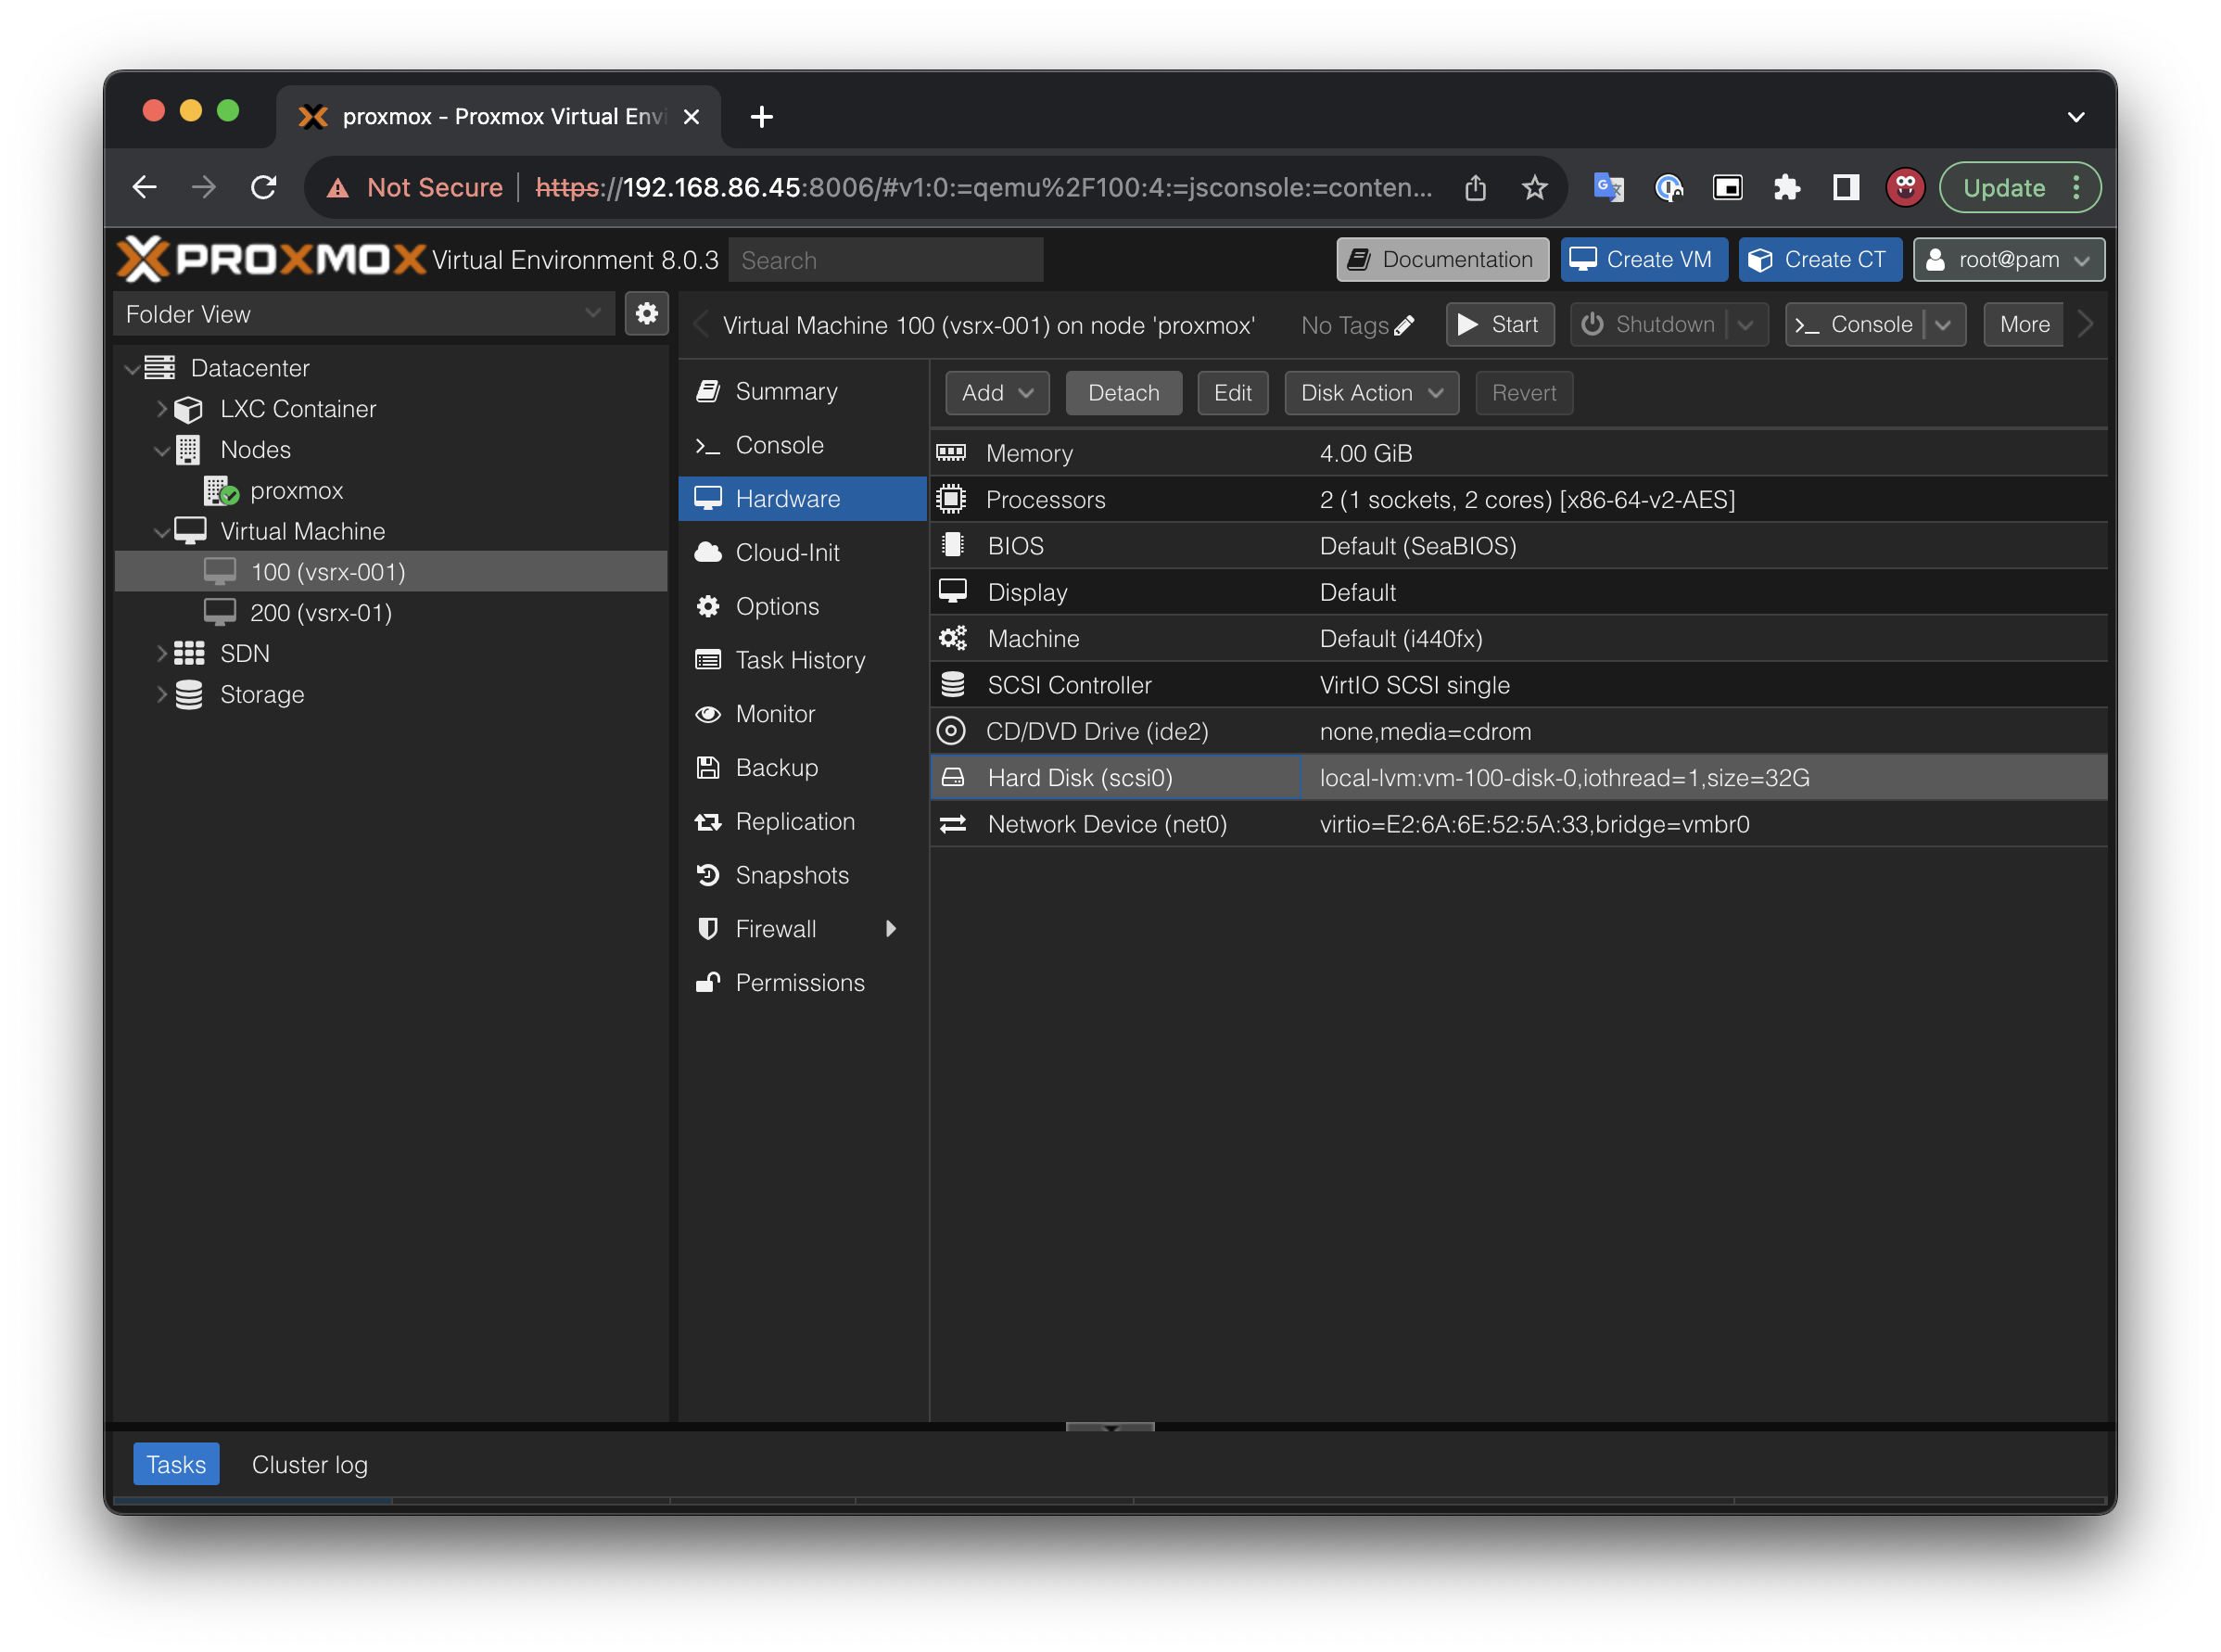
Task: Collapse the Virtual Machine tree folder
Action: click(x=161, y=532)
